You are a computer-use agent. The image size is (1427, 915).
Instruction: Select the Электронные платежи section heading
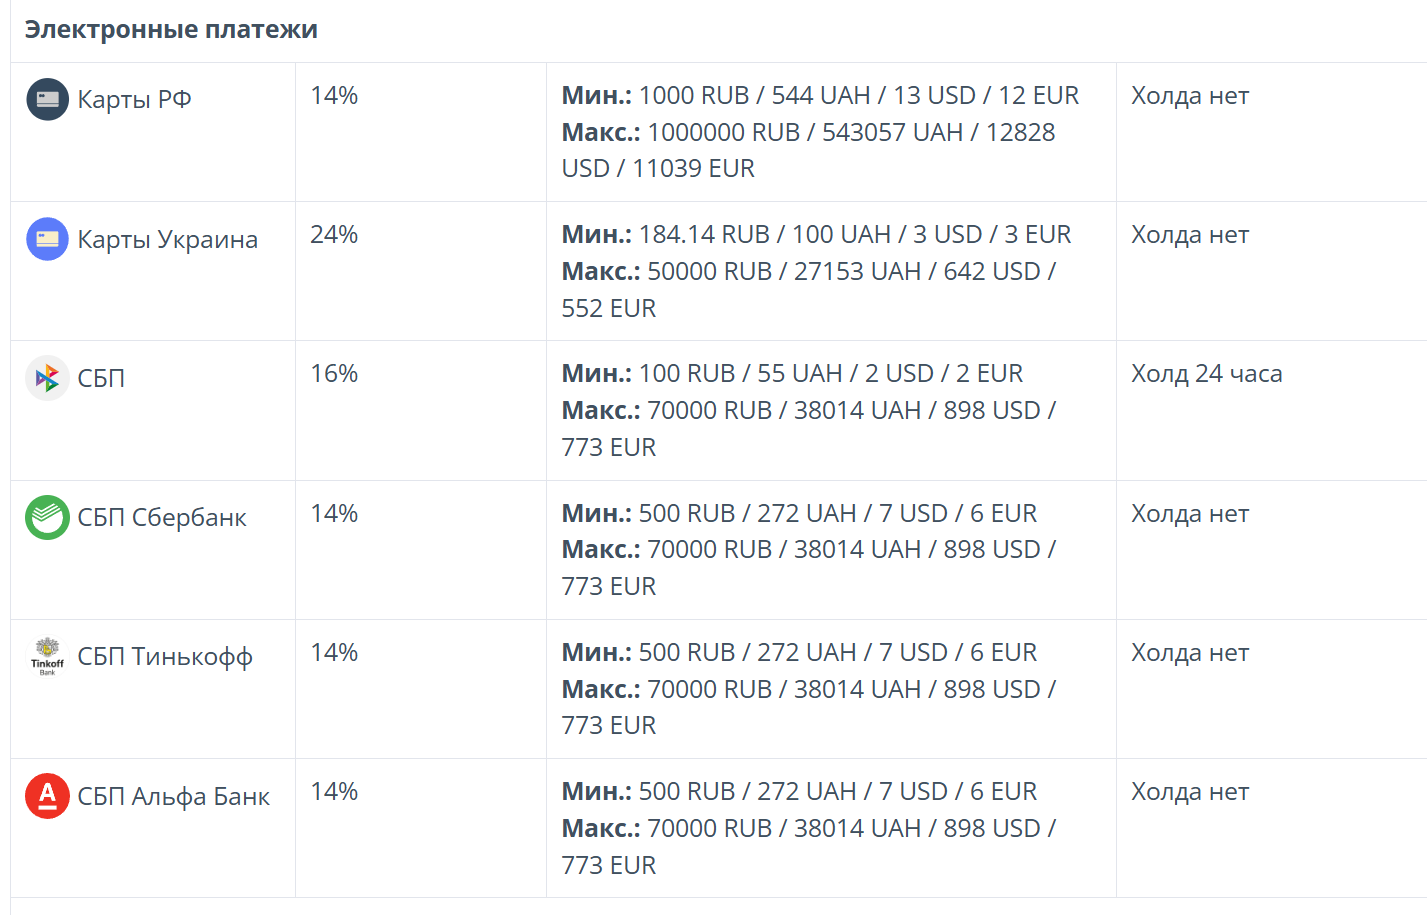coord(171,30)
